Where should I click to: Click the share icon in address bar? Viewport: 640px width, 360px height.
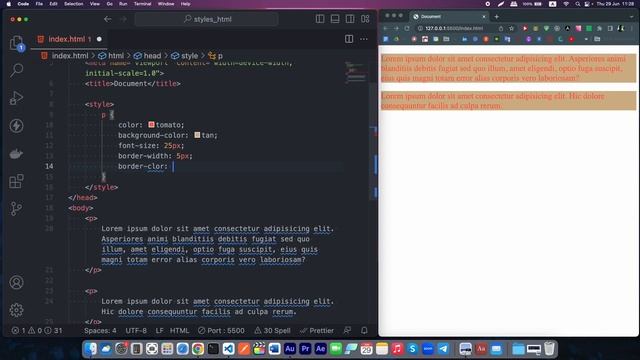point(501,28)
